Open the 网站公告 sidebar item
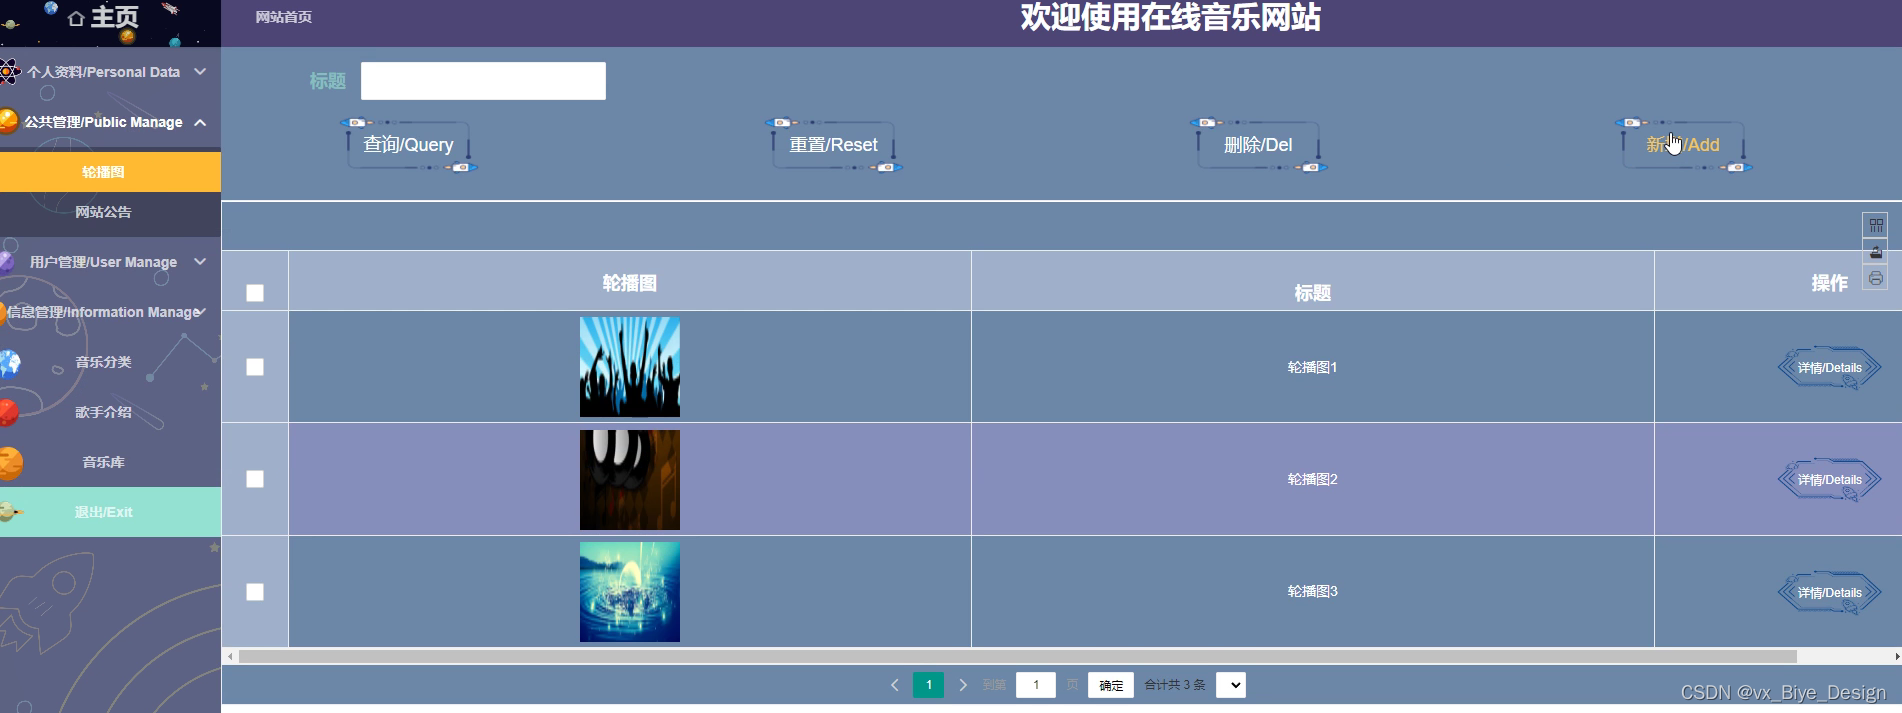The width and height of the screenshot is (1902, 713). (110, 212)
